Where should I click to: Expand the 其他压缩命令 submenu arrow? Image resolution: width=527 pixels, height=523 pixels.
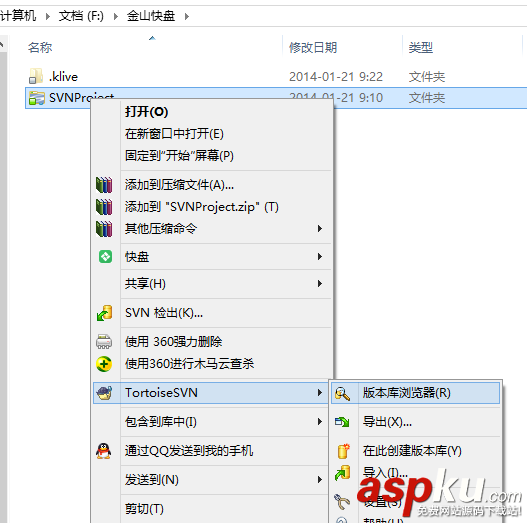[320, 229]
